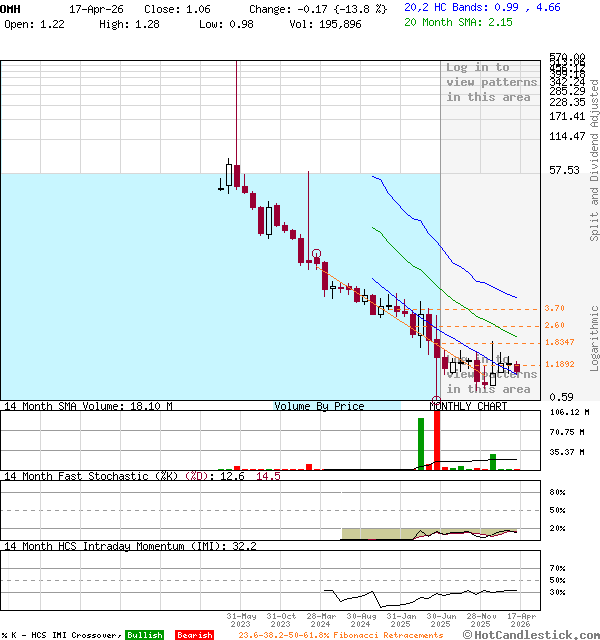Viewport: 600px width, 640px height.
Task: Click the circle marker on the 2024 candlestick
Action: (x=317, y=255)
